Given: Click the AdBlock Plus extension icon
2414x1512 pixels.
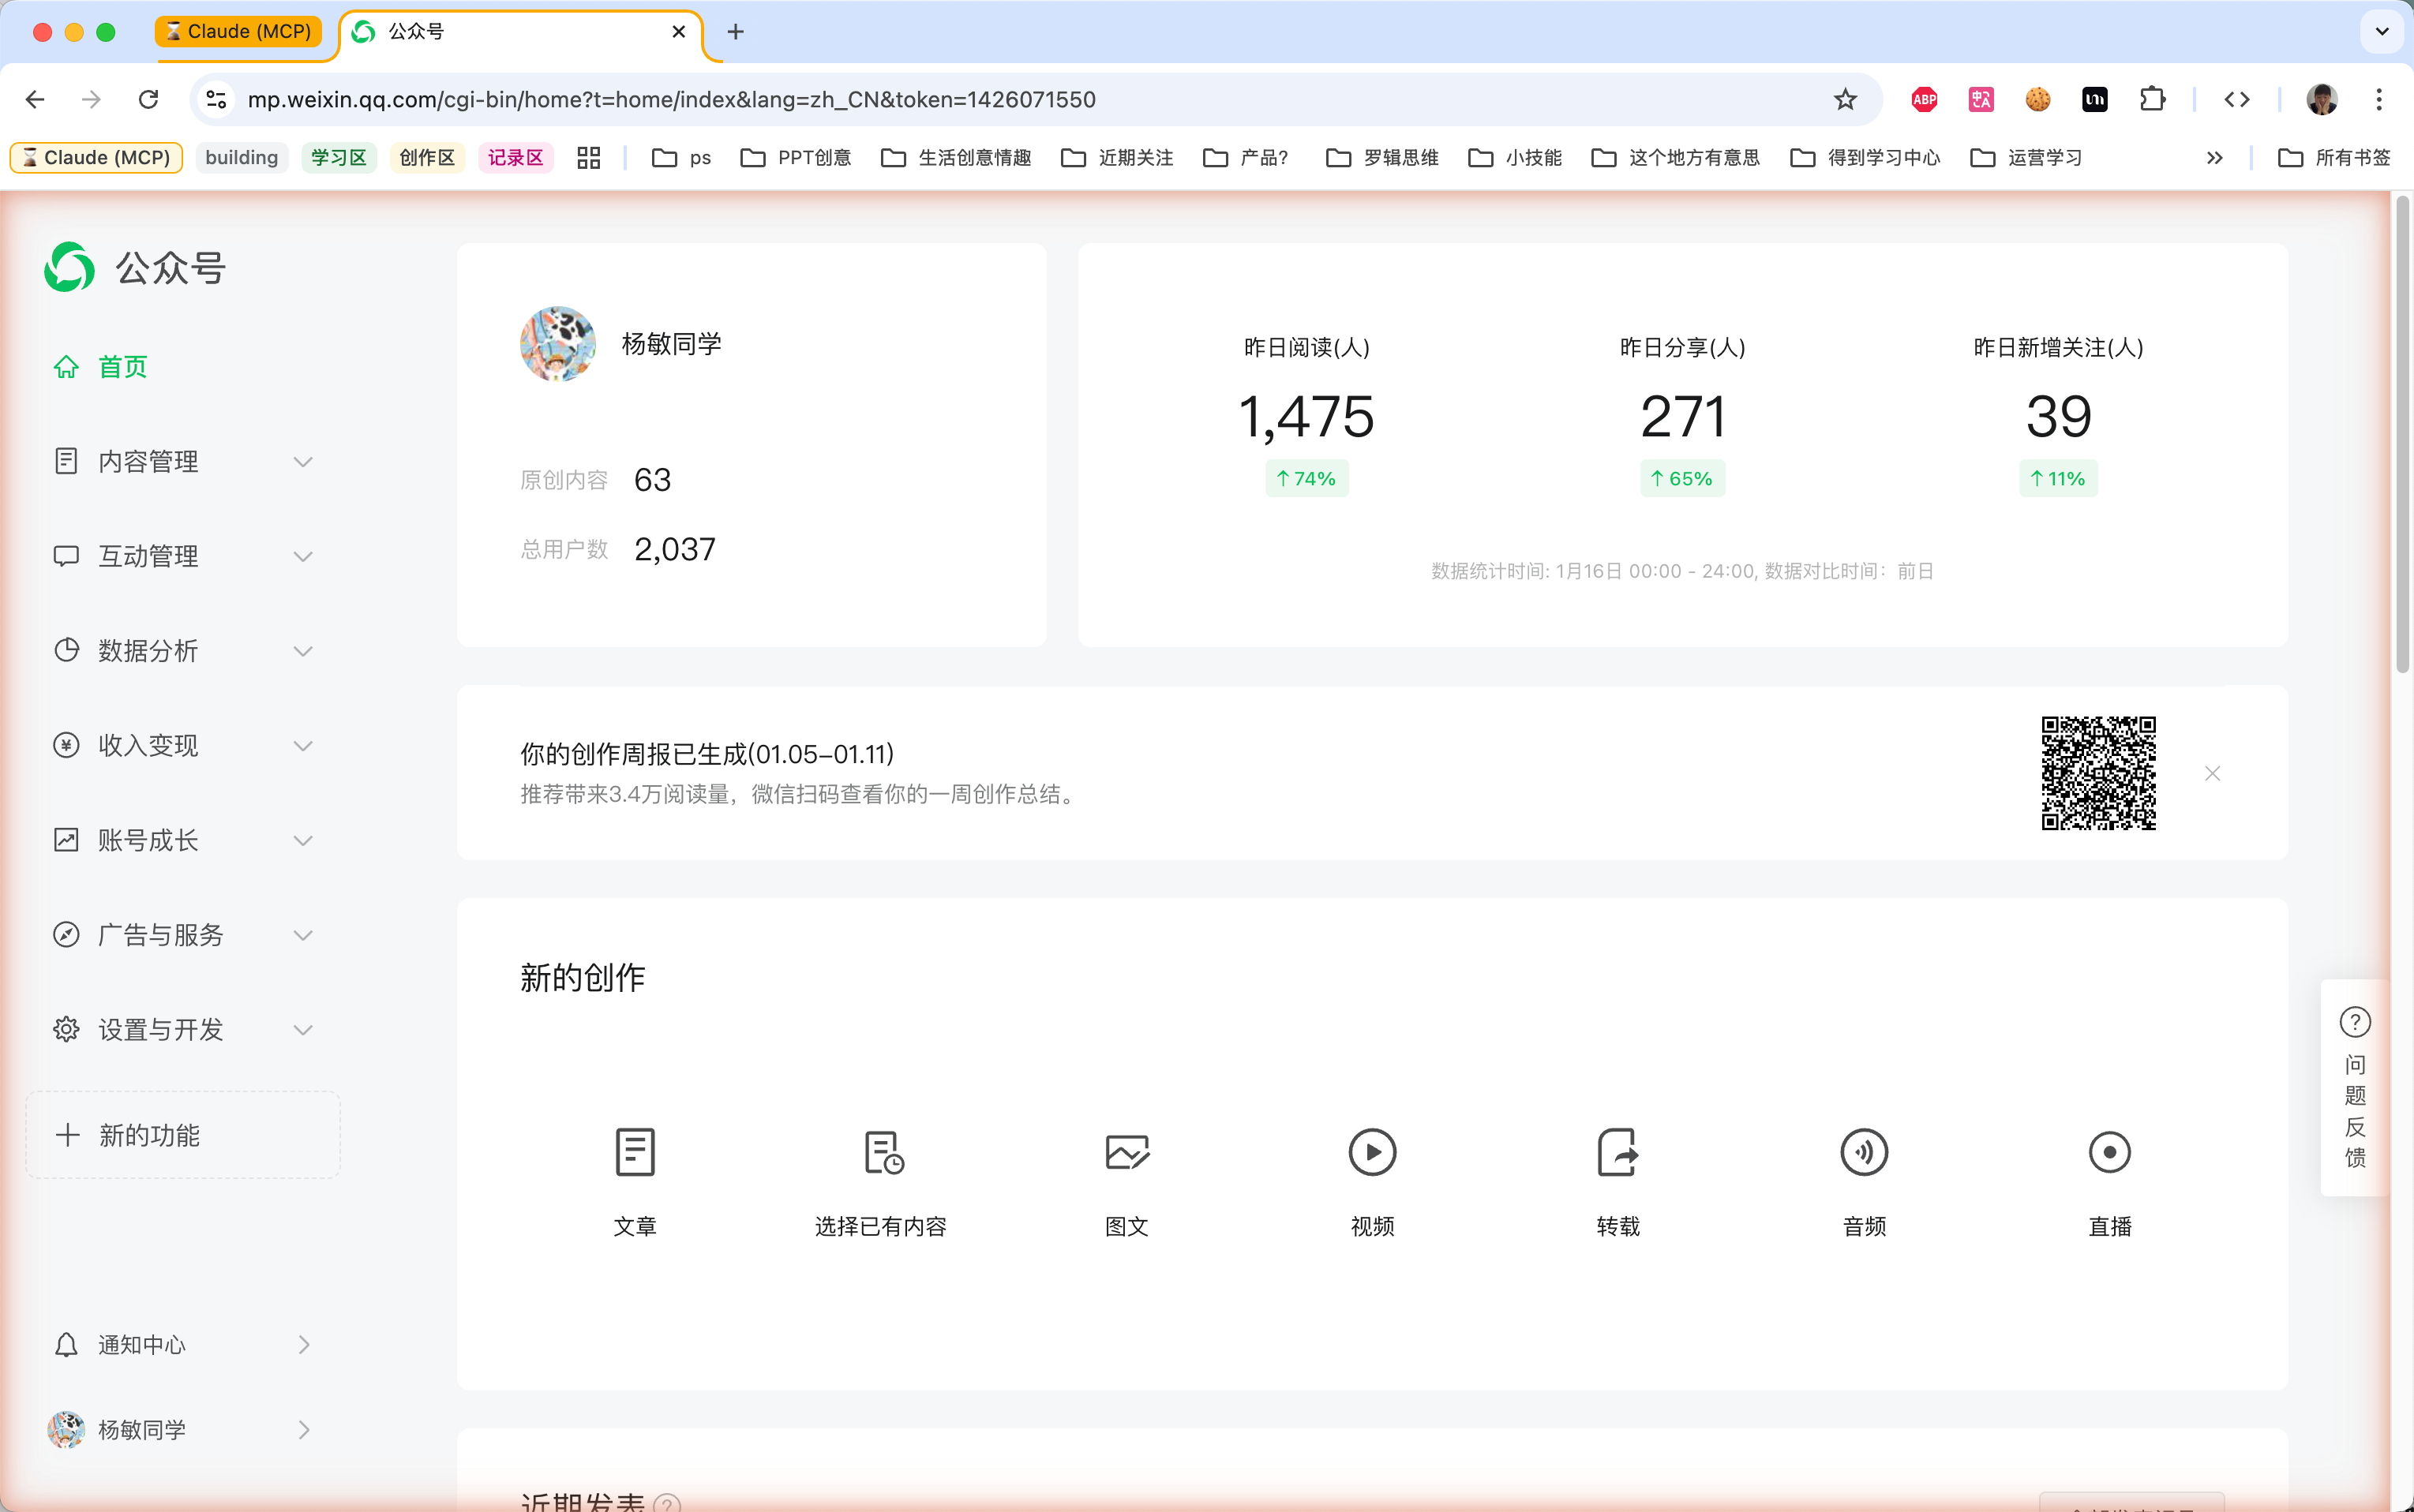Looking at the screenshot, I should pyautogui.click(x=1924, y=99).
